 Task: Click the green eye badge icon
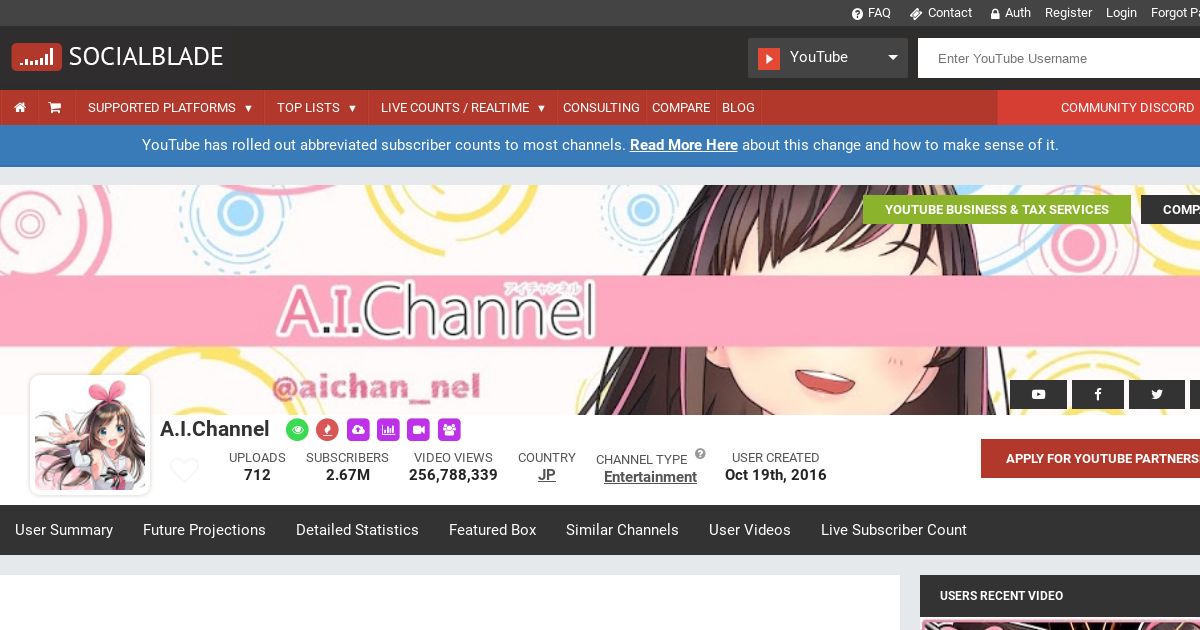click(x=297, y=429)
